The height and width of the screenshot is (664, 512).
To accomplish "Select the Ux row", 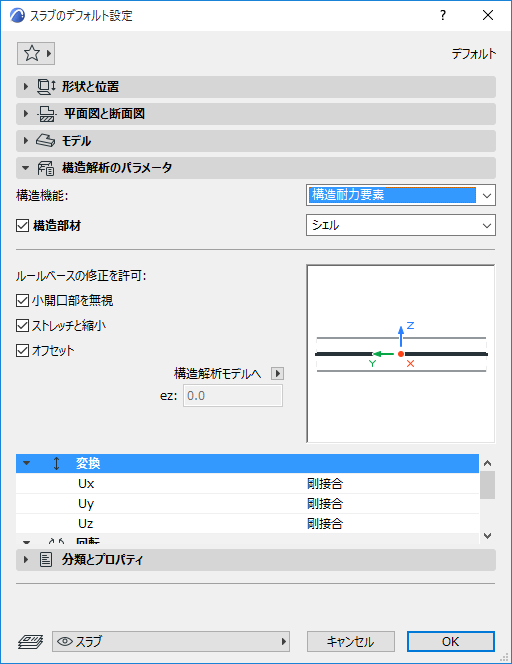I will pos(247,484).
